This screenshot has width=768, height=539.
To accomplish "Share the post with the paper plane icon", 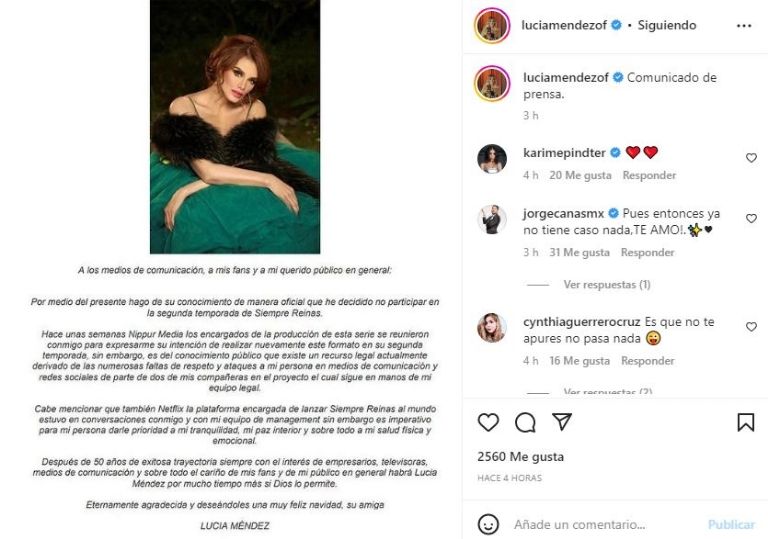I will [x=562, y=423].
